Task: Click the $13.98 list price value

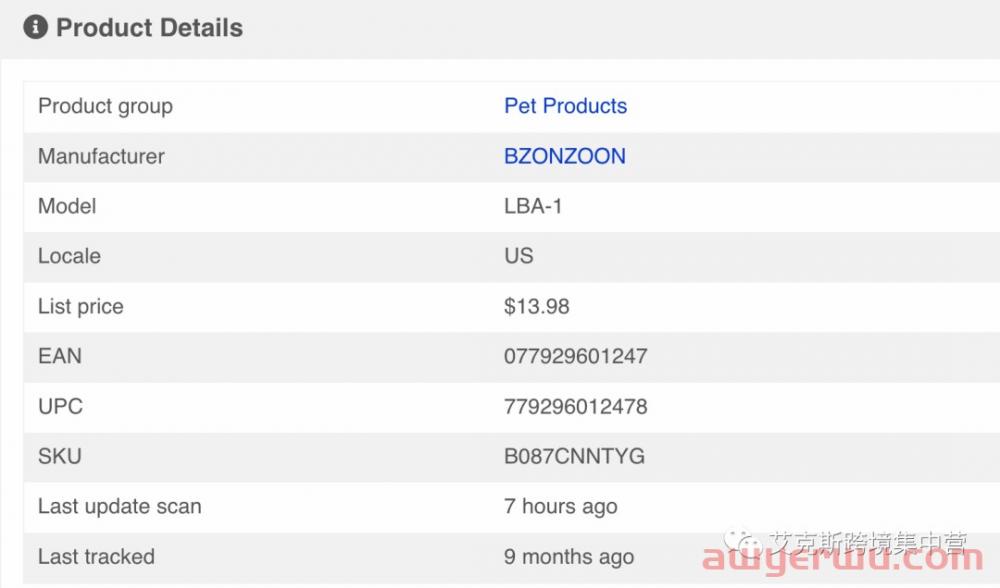Action: tap(536, 306)
